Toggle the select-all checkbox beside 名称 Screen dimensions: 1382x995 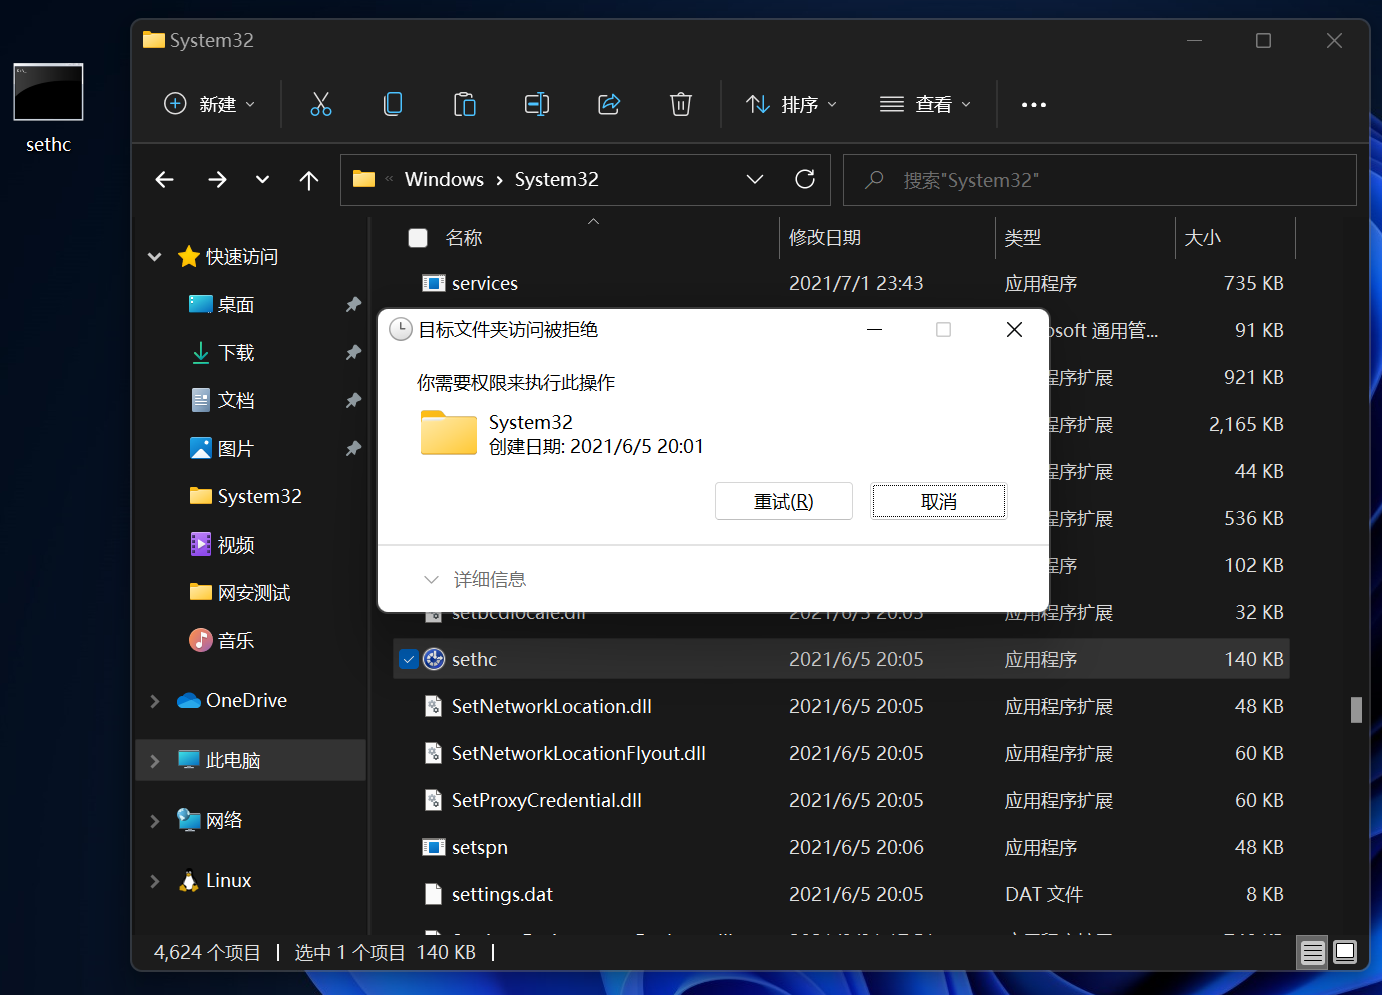click(x=418, y=237)
